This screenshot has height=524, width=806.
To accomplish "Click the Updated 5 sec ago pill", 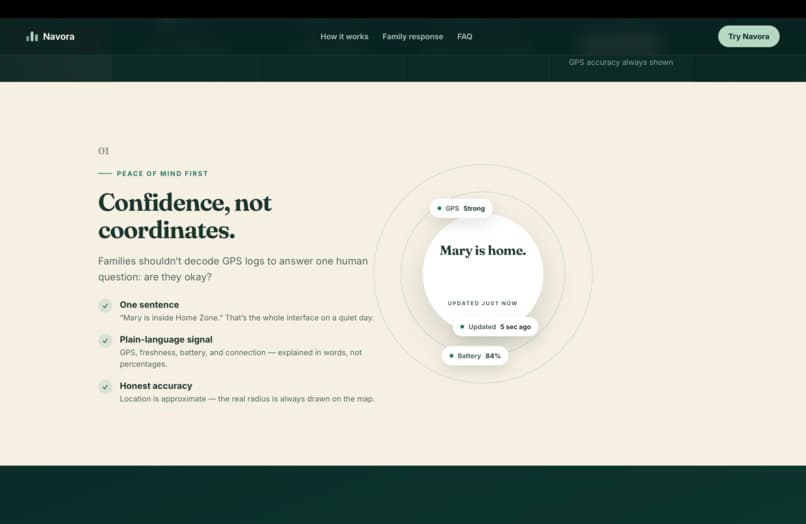I will pos(496,327).
